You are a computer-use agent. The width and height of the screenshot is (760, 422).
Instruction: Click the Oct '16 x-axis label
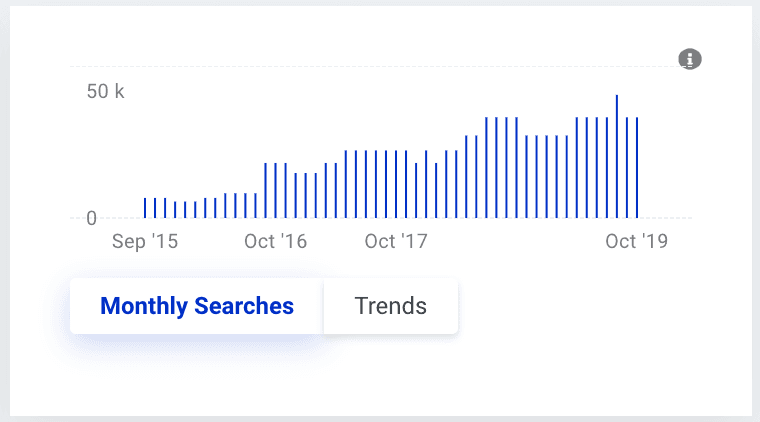(275, 242)
